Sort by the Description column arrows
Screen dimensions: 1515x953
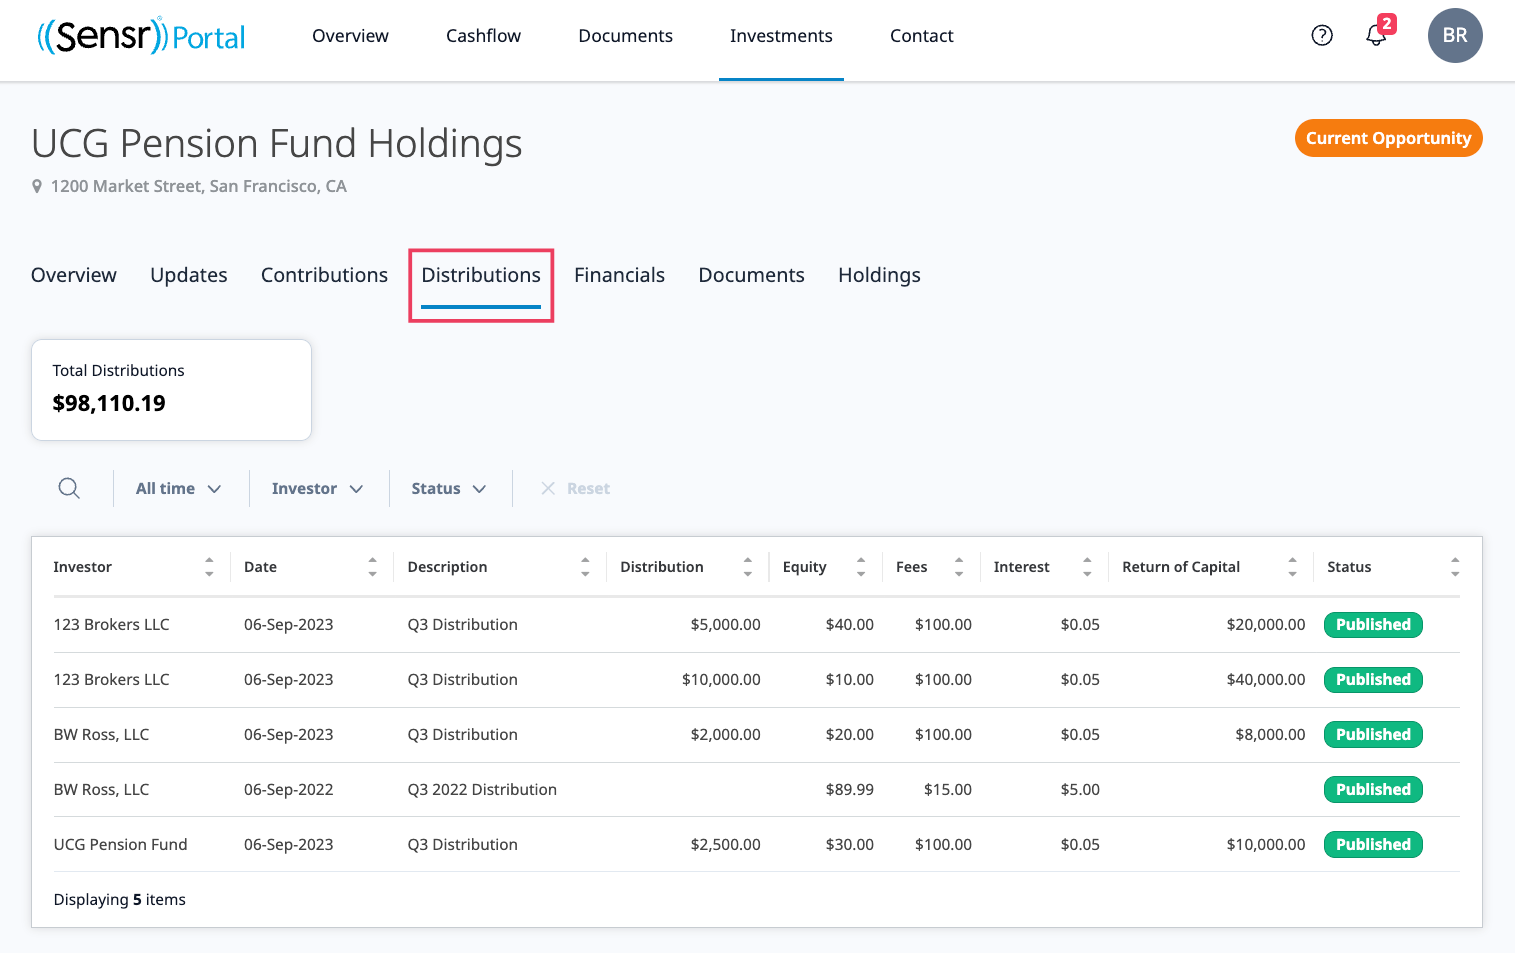585,567
